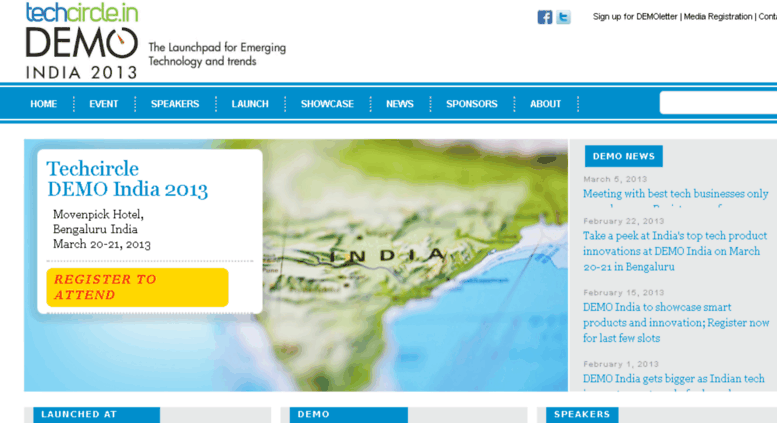The image size is (777, 423).
Task: Click the REGISTER TO ATTEND button
Action: click(137, 287)
